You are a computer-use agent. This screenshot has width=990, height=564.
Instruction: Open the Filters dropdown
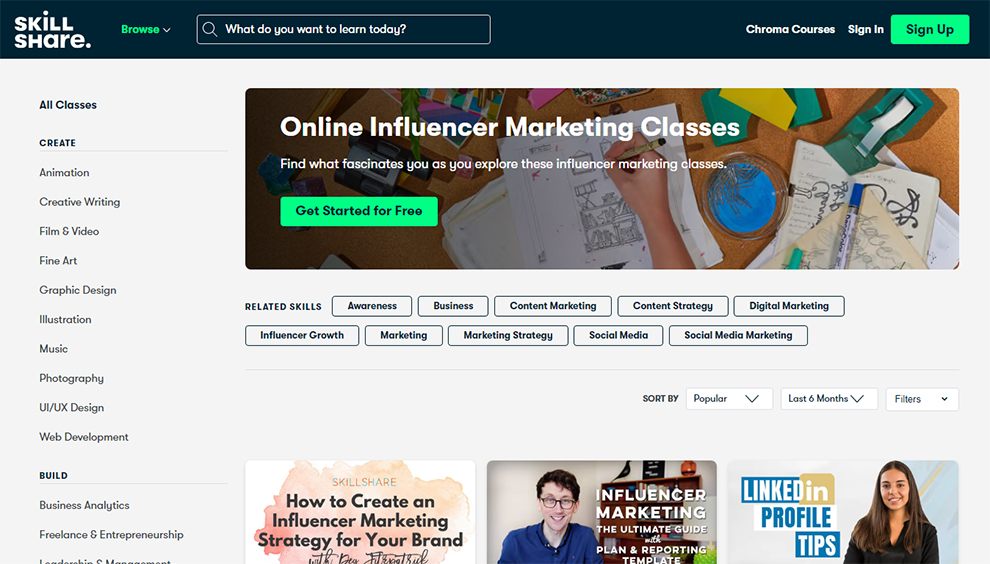coord(922,399)
